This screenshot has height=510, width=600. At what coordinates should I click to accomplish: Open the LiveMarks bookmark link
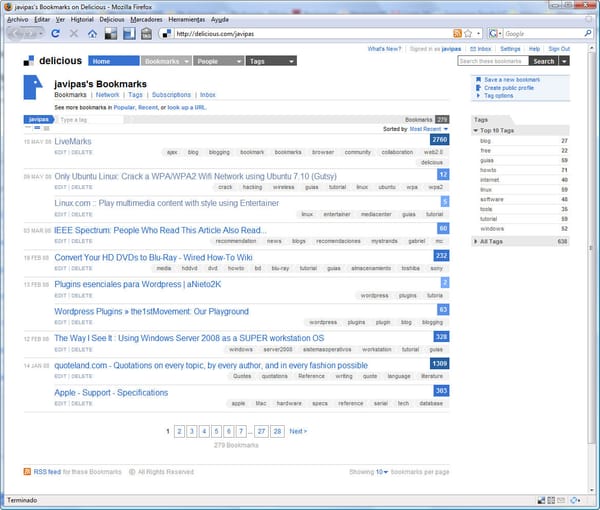(x=72, y=142)
